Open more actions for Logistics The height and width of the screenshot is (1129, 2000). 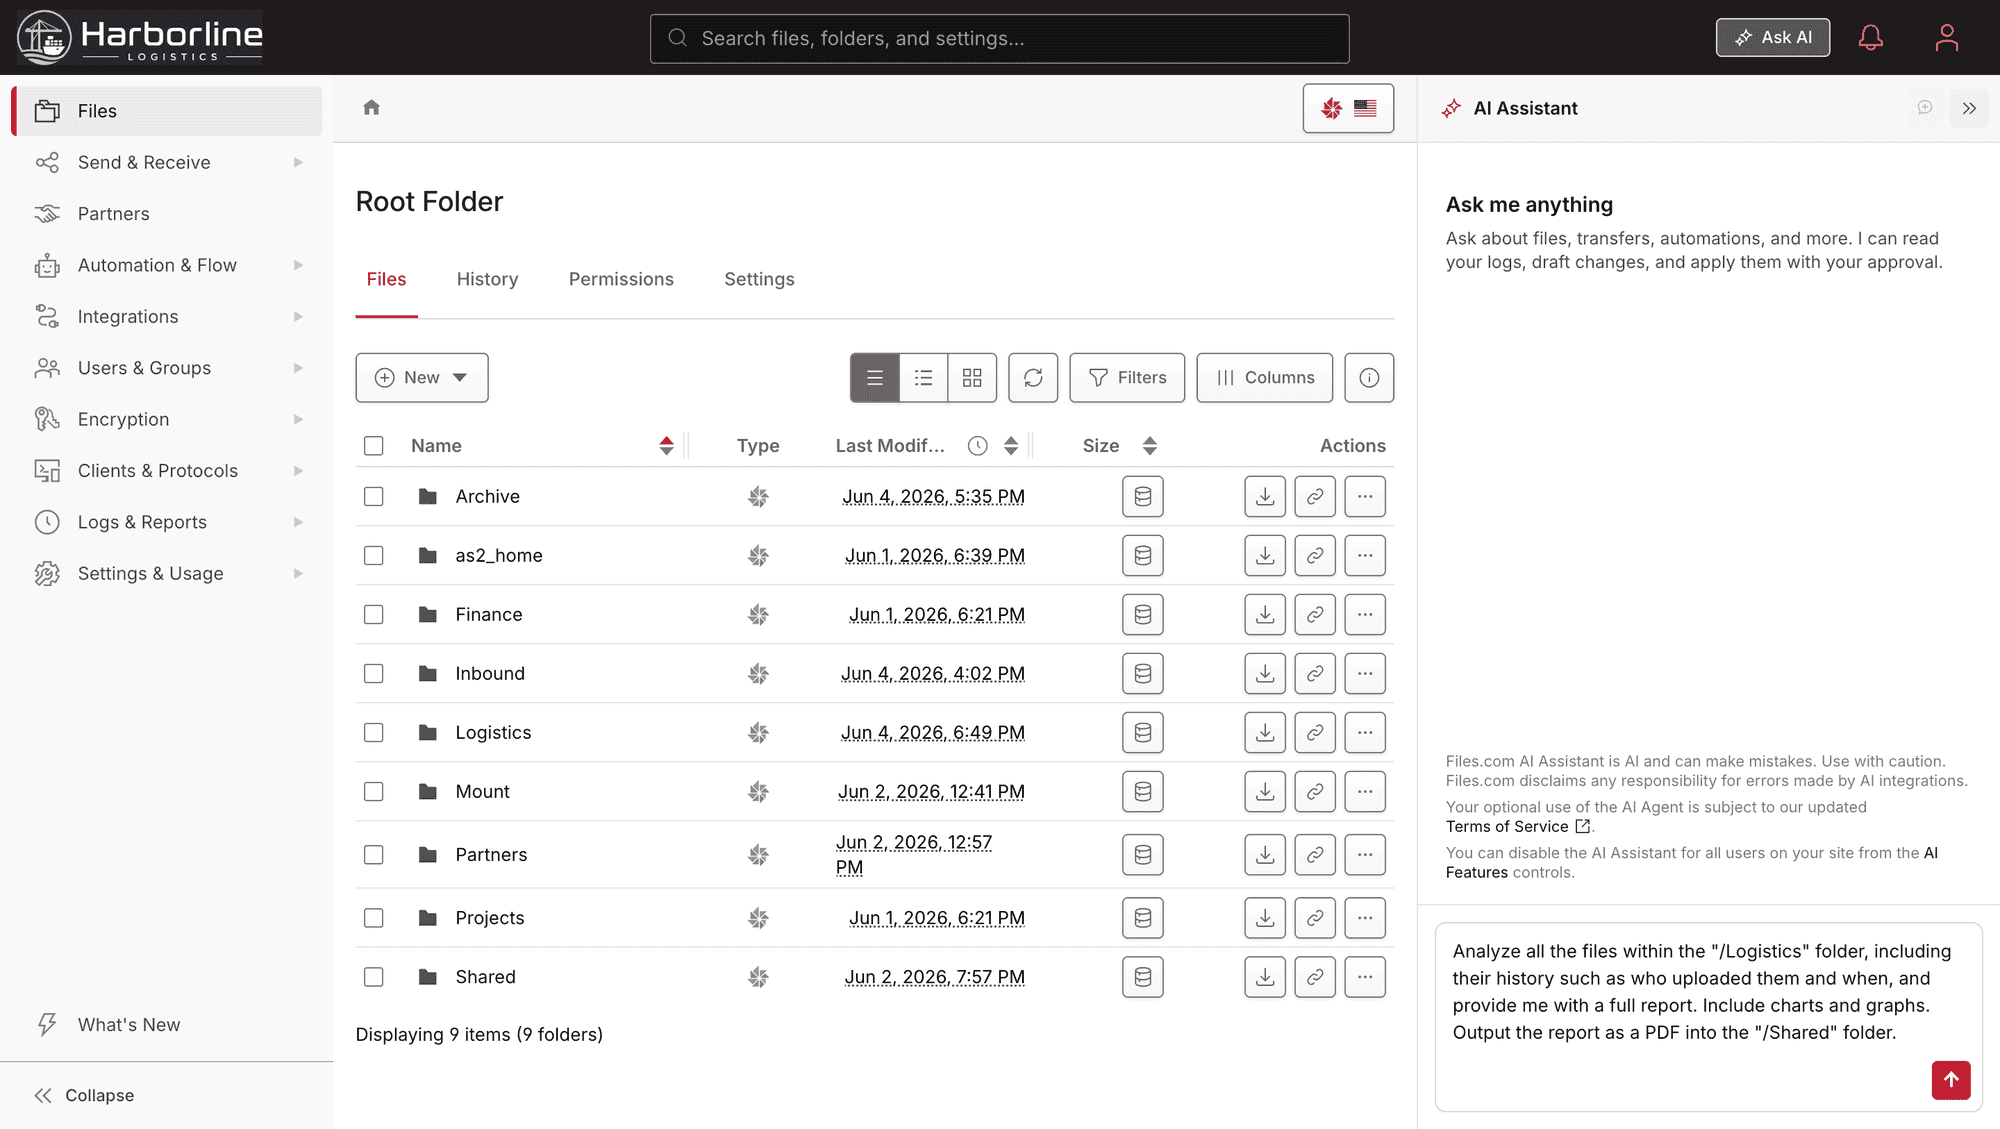point(1365,733)
